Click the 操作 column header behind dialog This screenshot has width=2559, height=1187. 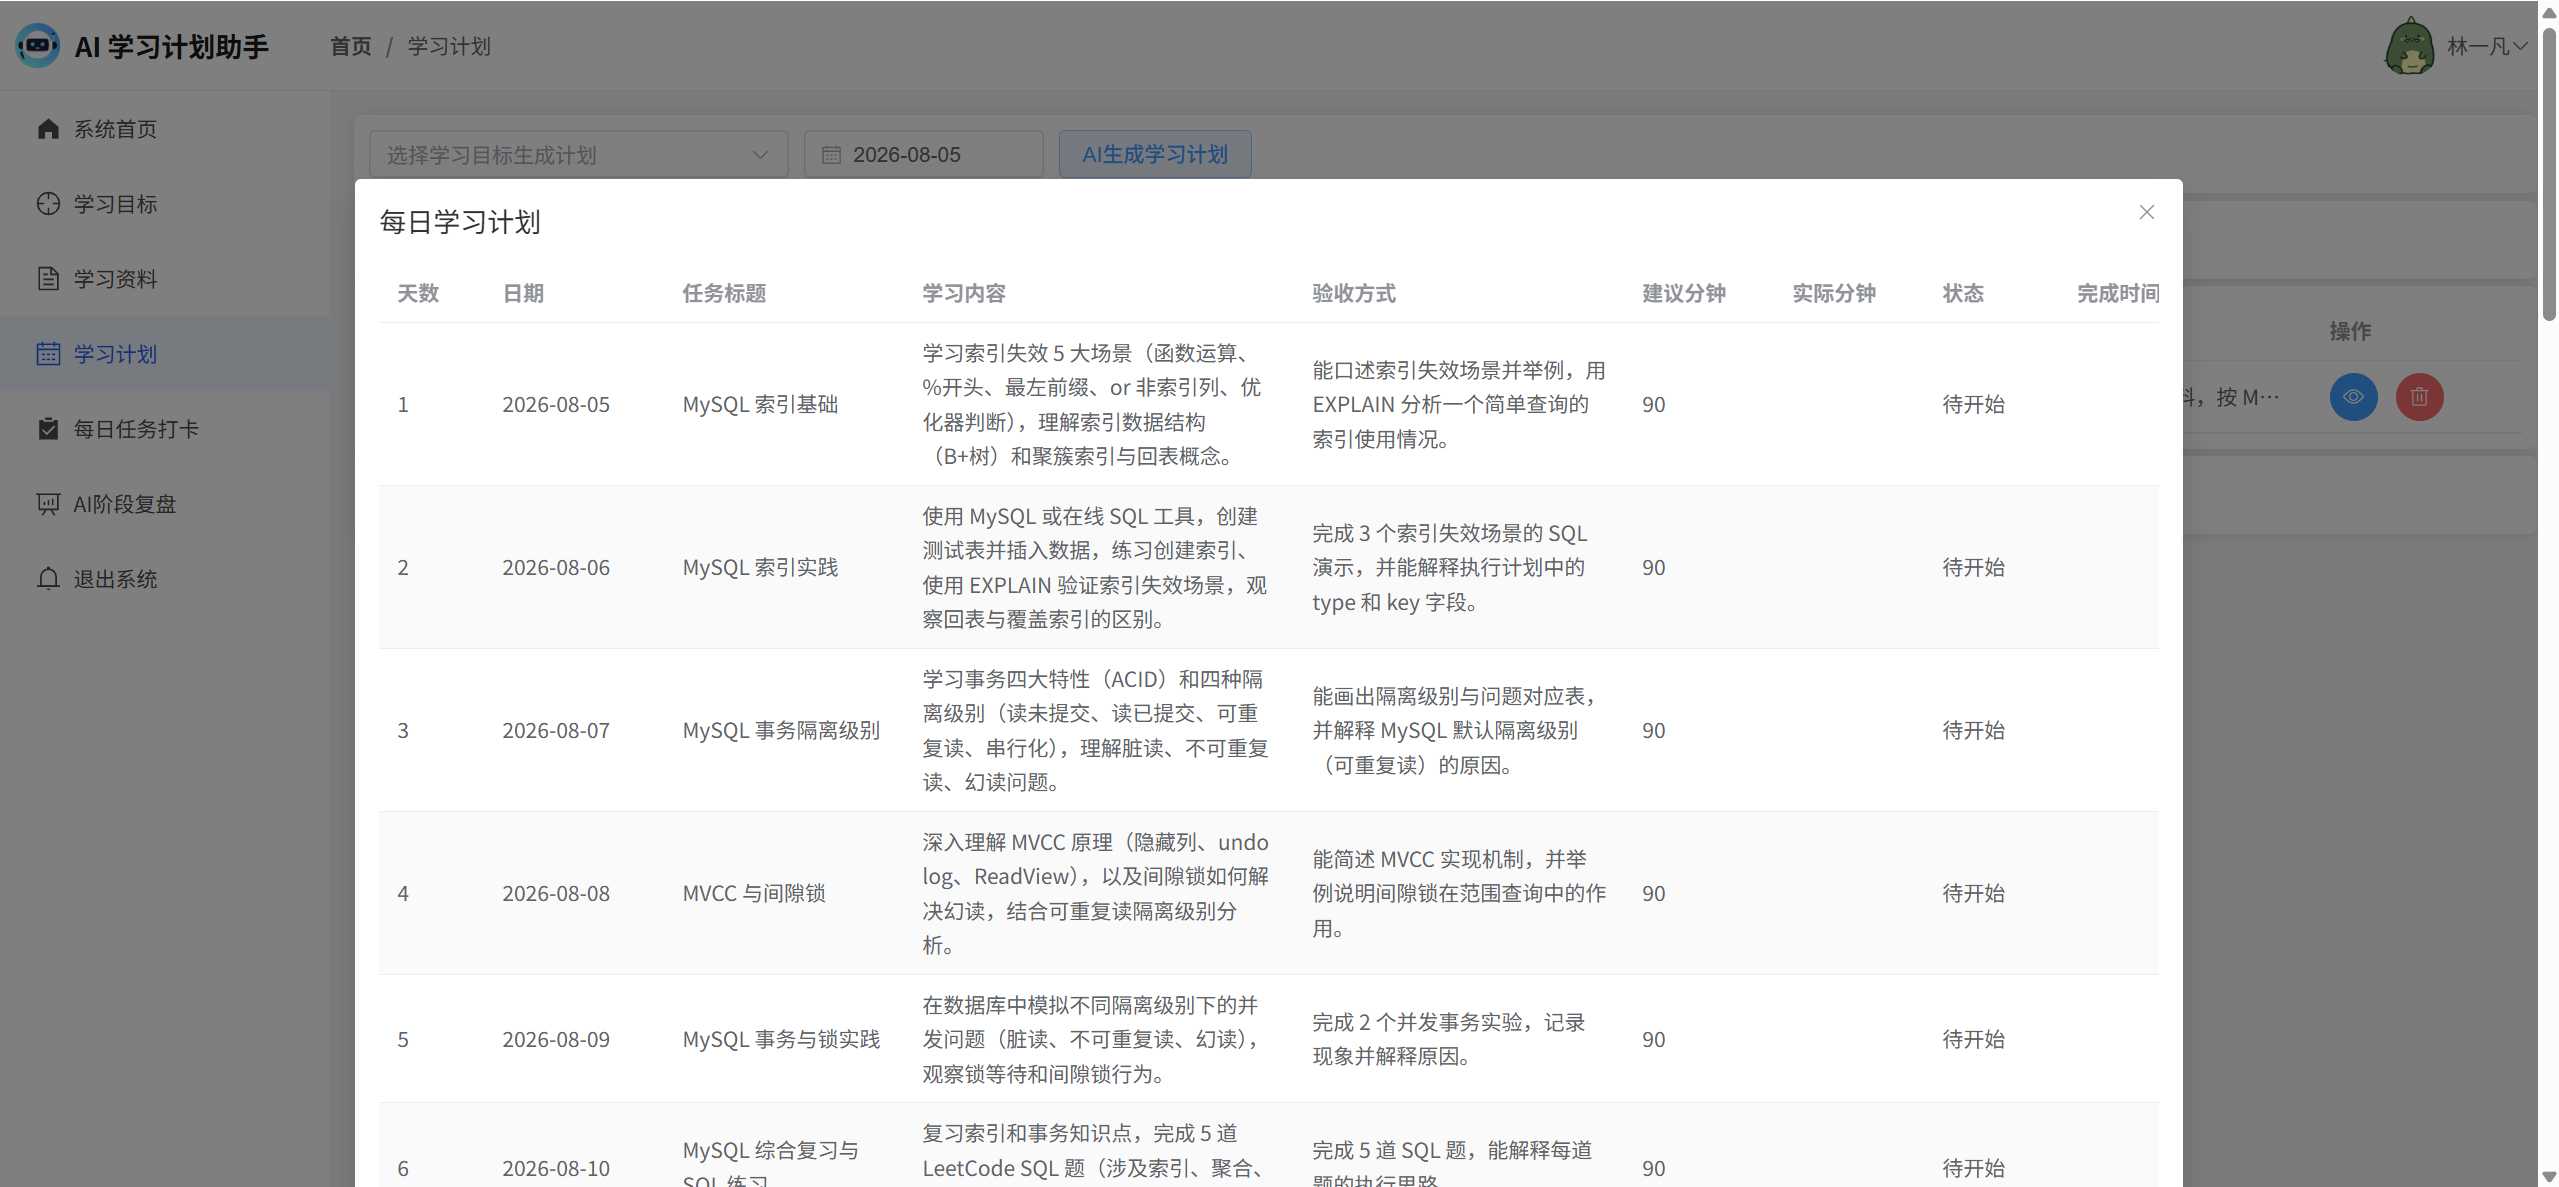2350,331
